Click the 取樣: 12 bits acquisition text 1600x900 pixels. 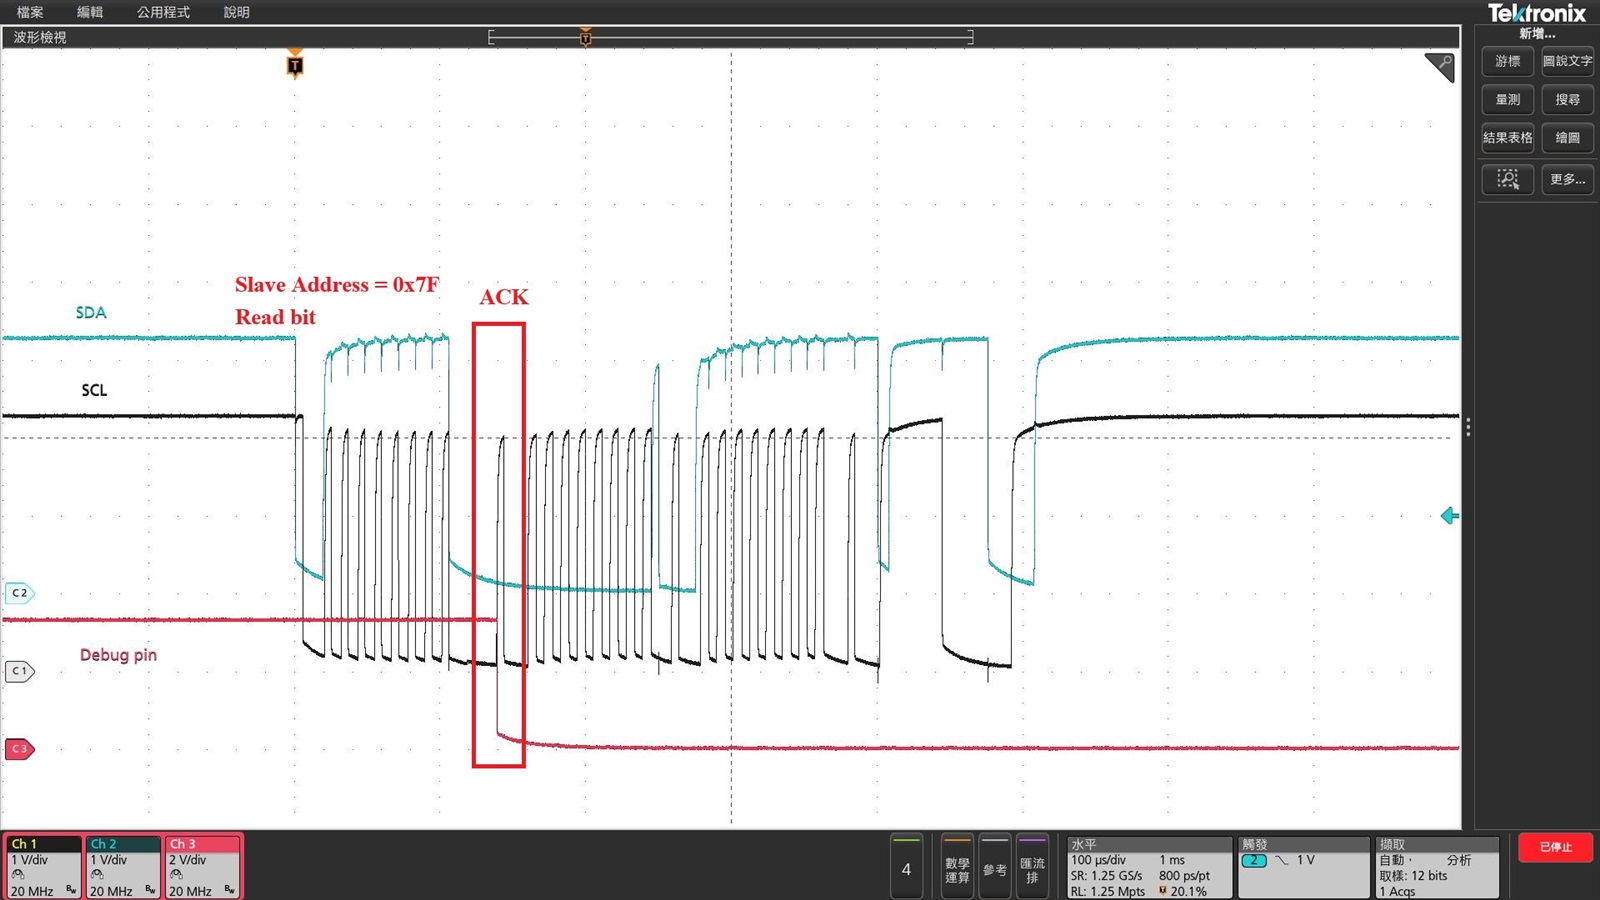coord(1413,876)
